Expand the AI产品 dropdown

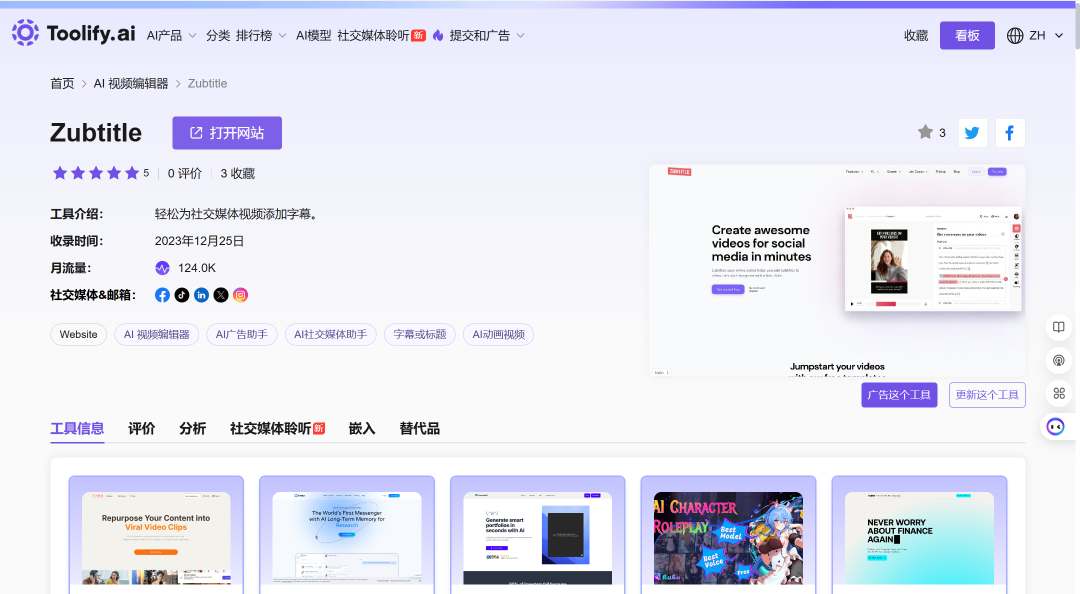(x=172, y=35)
